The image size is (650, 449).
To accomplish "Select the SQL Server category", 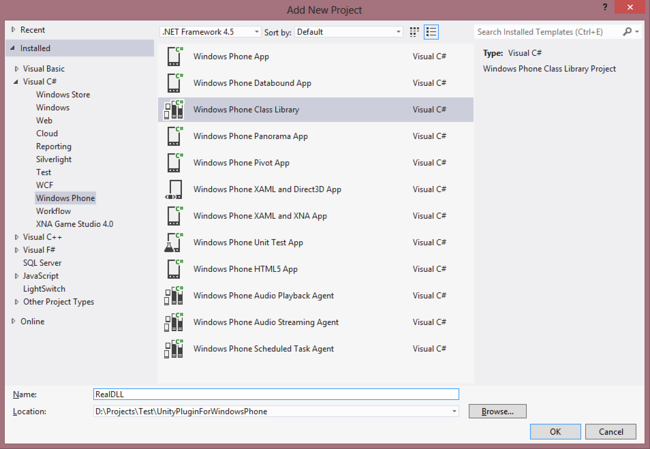I will coord(42,263).
